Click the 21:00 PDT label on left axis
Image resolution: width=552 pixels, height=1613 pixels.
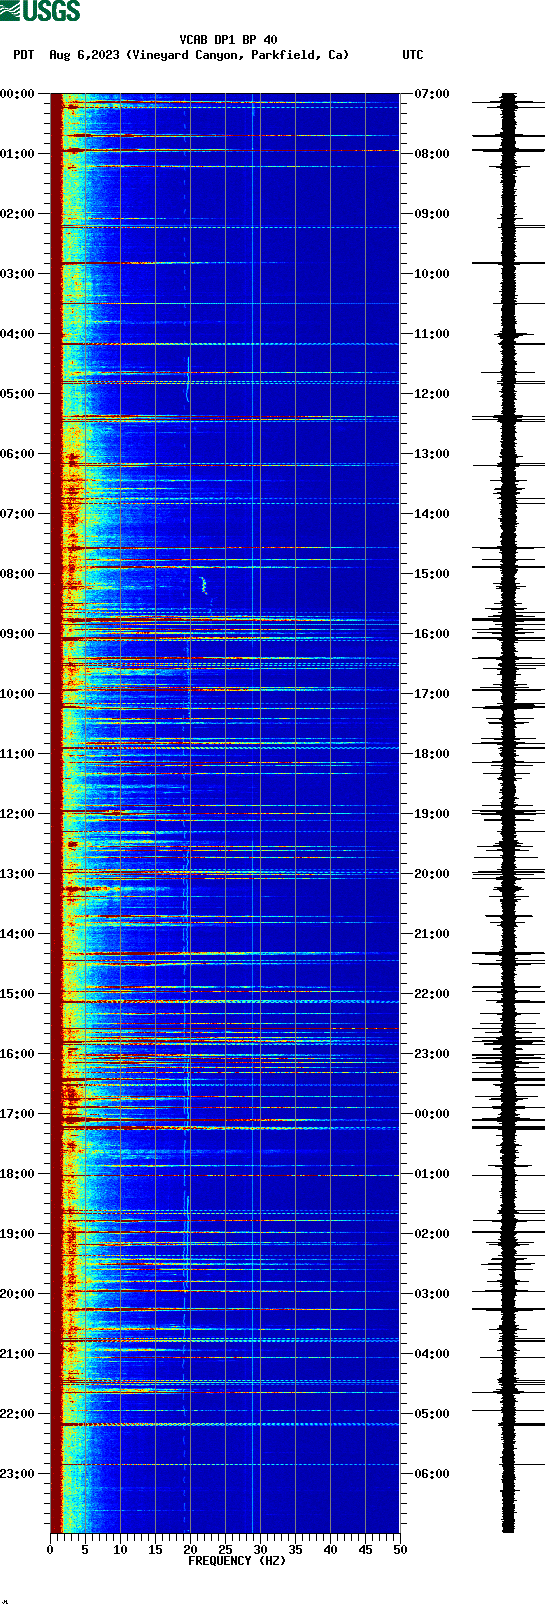pos(17,1354)
